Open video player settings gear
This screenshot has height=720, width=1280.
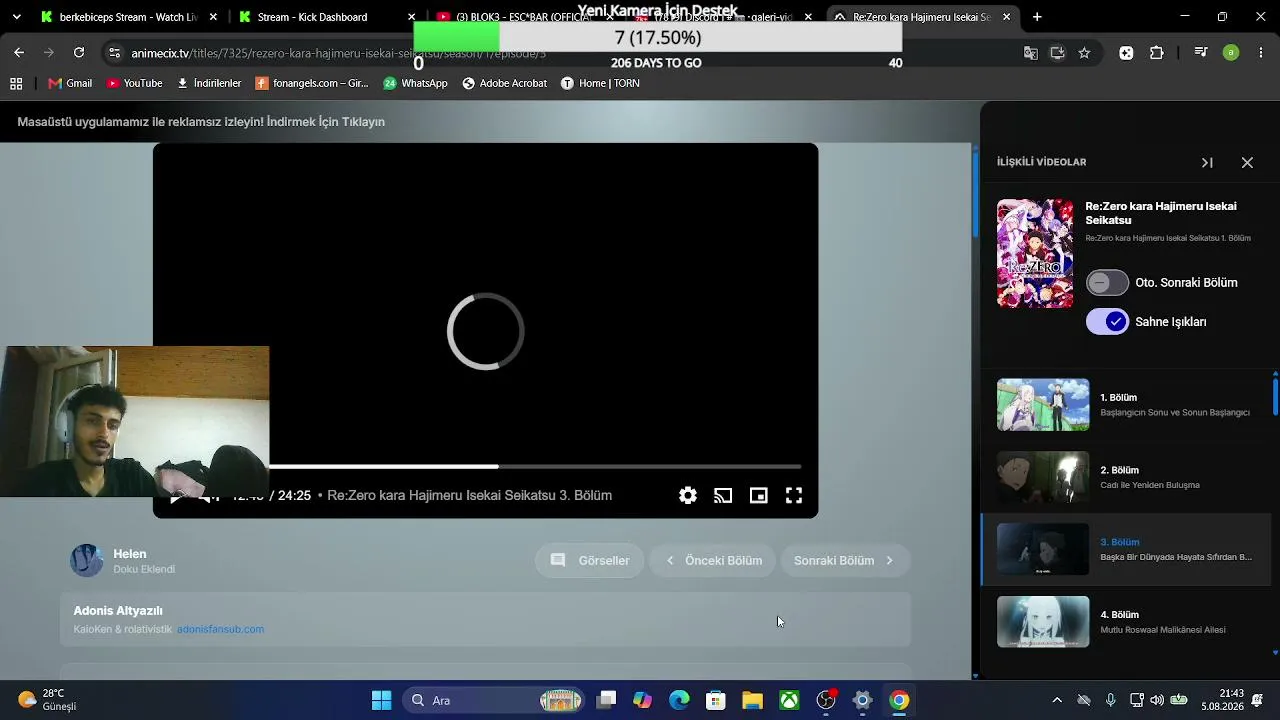[688, 495]
